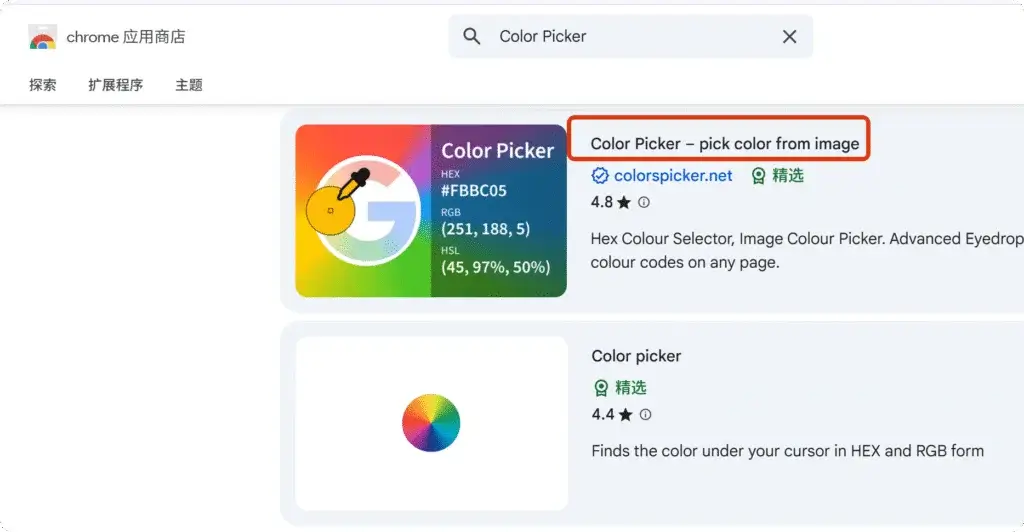This screenshot has width=1024, height=532.
Task: Click the blue verified badge beside colorspicker.net
Action: tap(600, 176)
